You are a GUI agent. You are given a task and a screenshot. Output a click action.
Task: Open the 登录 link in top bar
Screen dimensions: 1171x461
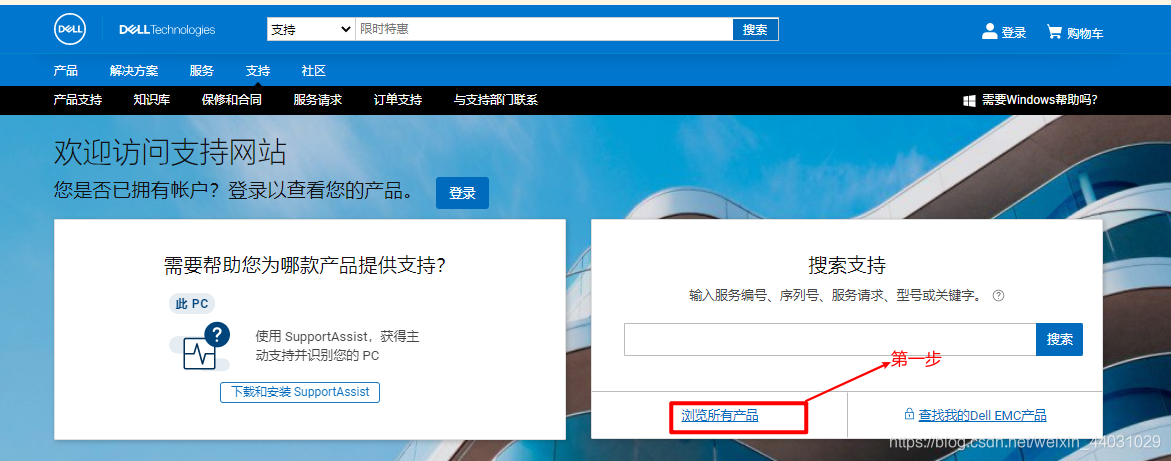pos(1013,33)
